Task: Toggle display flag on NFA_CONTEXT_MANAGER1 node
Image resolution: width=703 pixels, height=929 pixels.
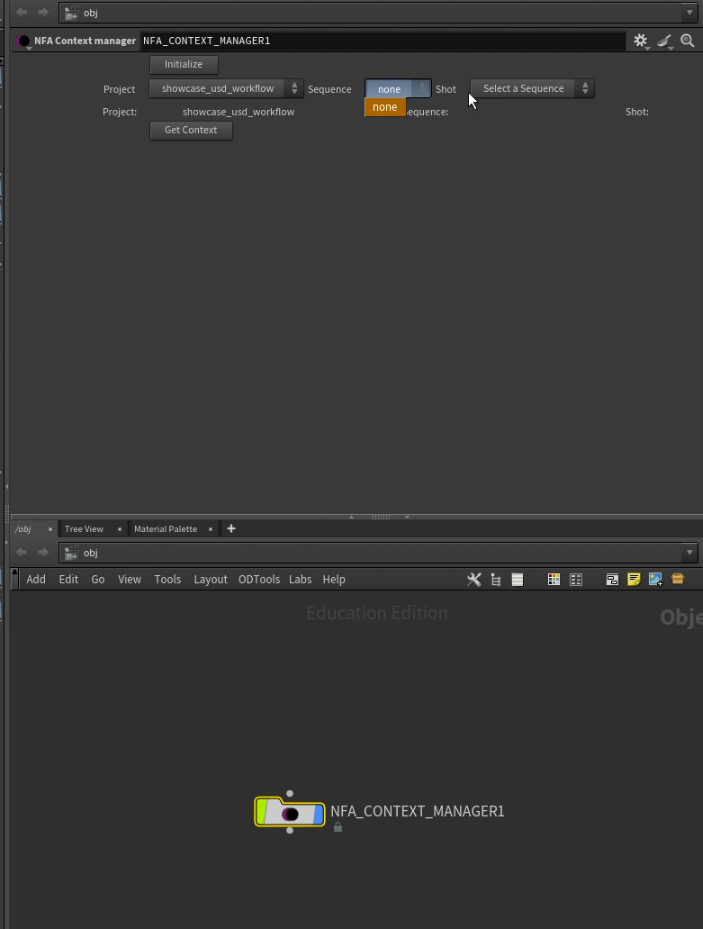Action: tap(319, 813)
